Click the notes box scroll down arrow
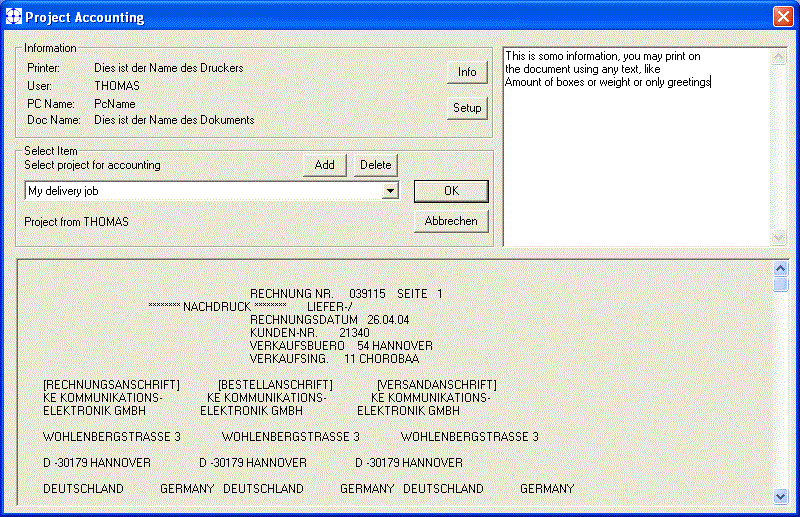The height and width of the screenshot is (517, 800). coord(780,237)
